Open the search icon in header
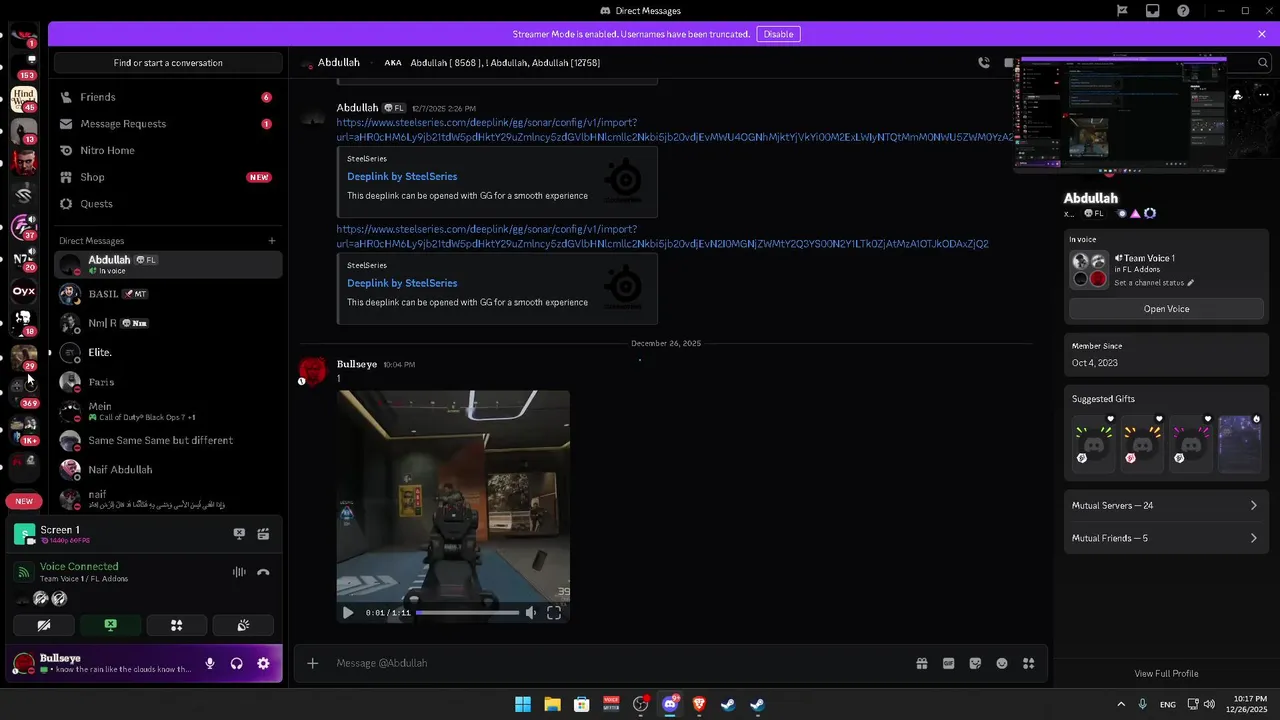Image resolution: width=1280 pixels, height=720 pixels. pyautogui.click(x=1263, y=62)
